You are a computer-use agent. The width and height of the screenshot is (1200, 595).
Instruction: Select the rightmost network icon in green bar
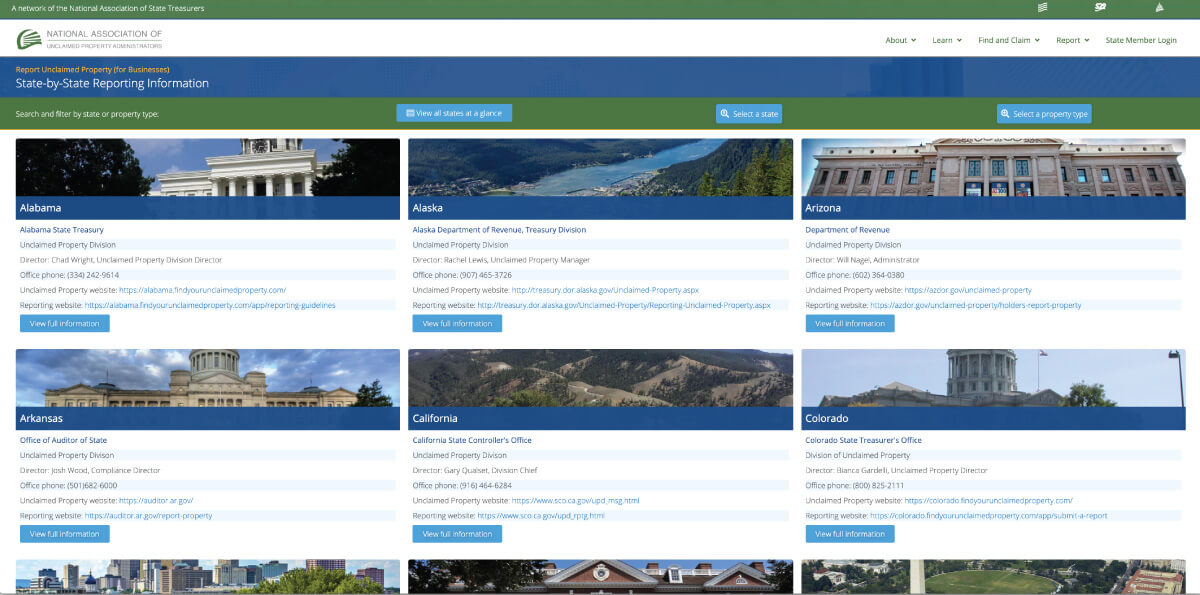click(x=1161, y=8)
